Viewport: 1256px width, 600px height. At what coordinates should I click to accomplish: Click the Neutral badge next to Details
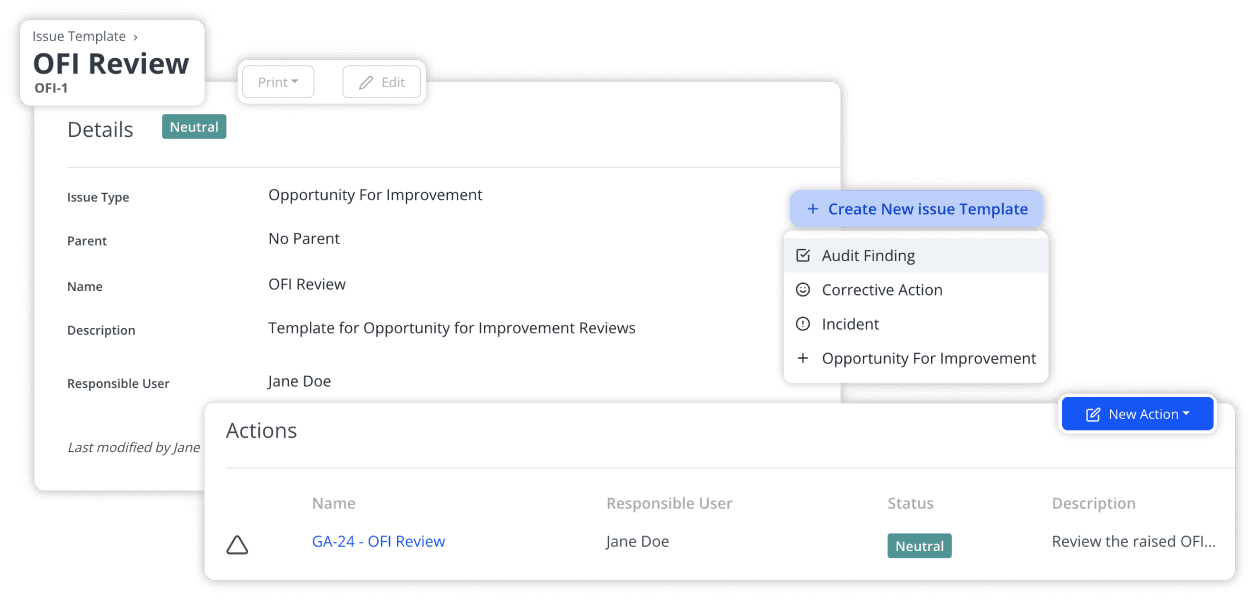pos(194,127)
